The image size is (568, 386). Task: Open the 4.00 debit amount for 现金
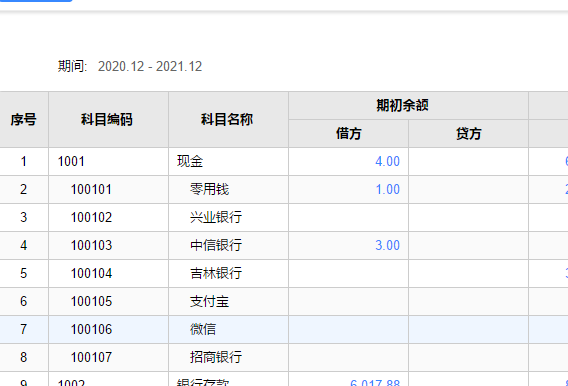387,161
